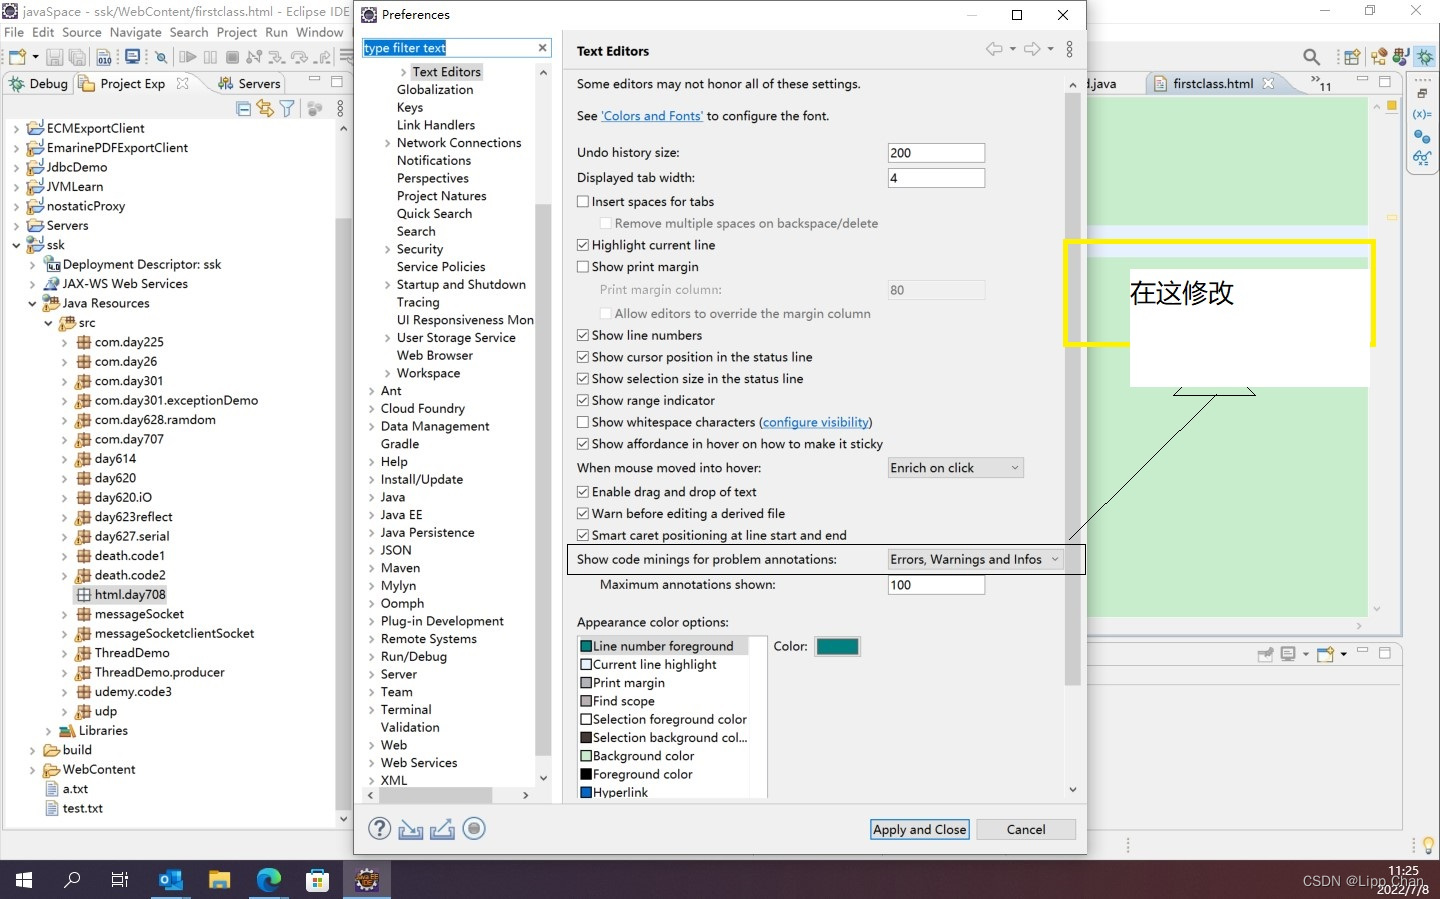Open the Variables (x)= view icon

[1422, 114]
